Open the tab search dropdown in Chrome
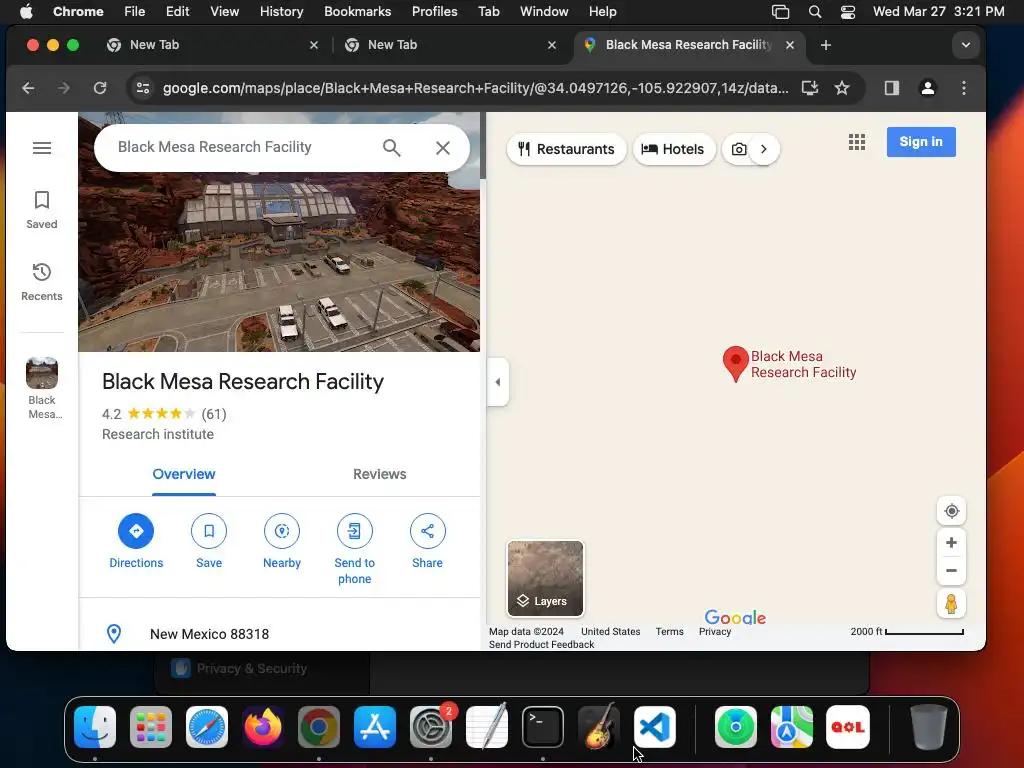1024x768 pixels. (x=965, y=45)
